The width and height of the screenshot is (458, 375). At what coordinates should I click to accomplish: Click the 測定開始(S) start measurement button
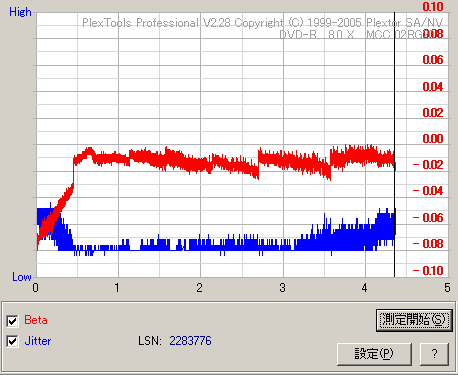(x=414, y=320)
